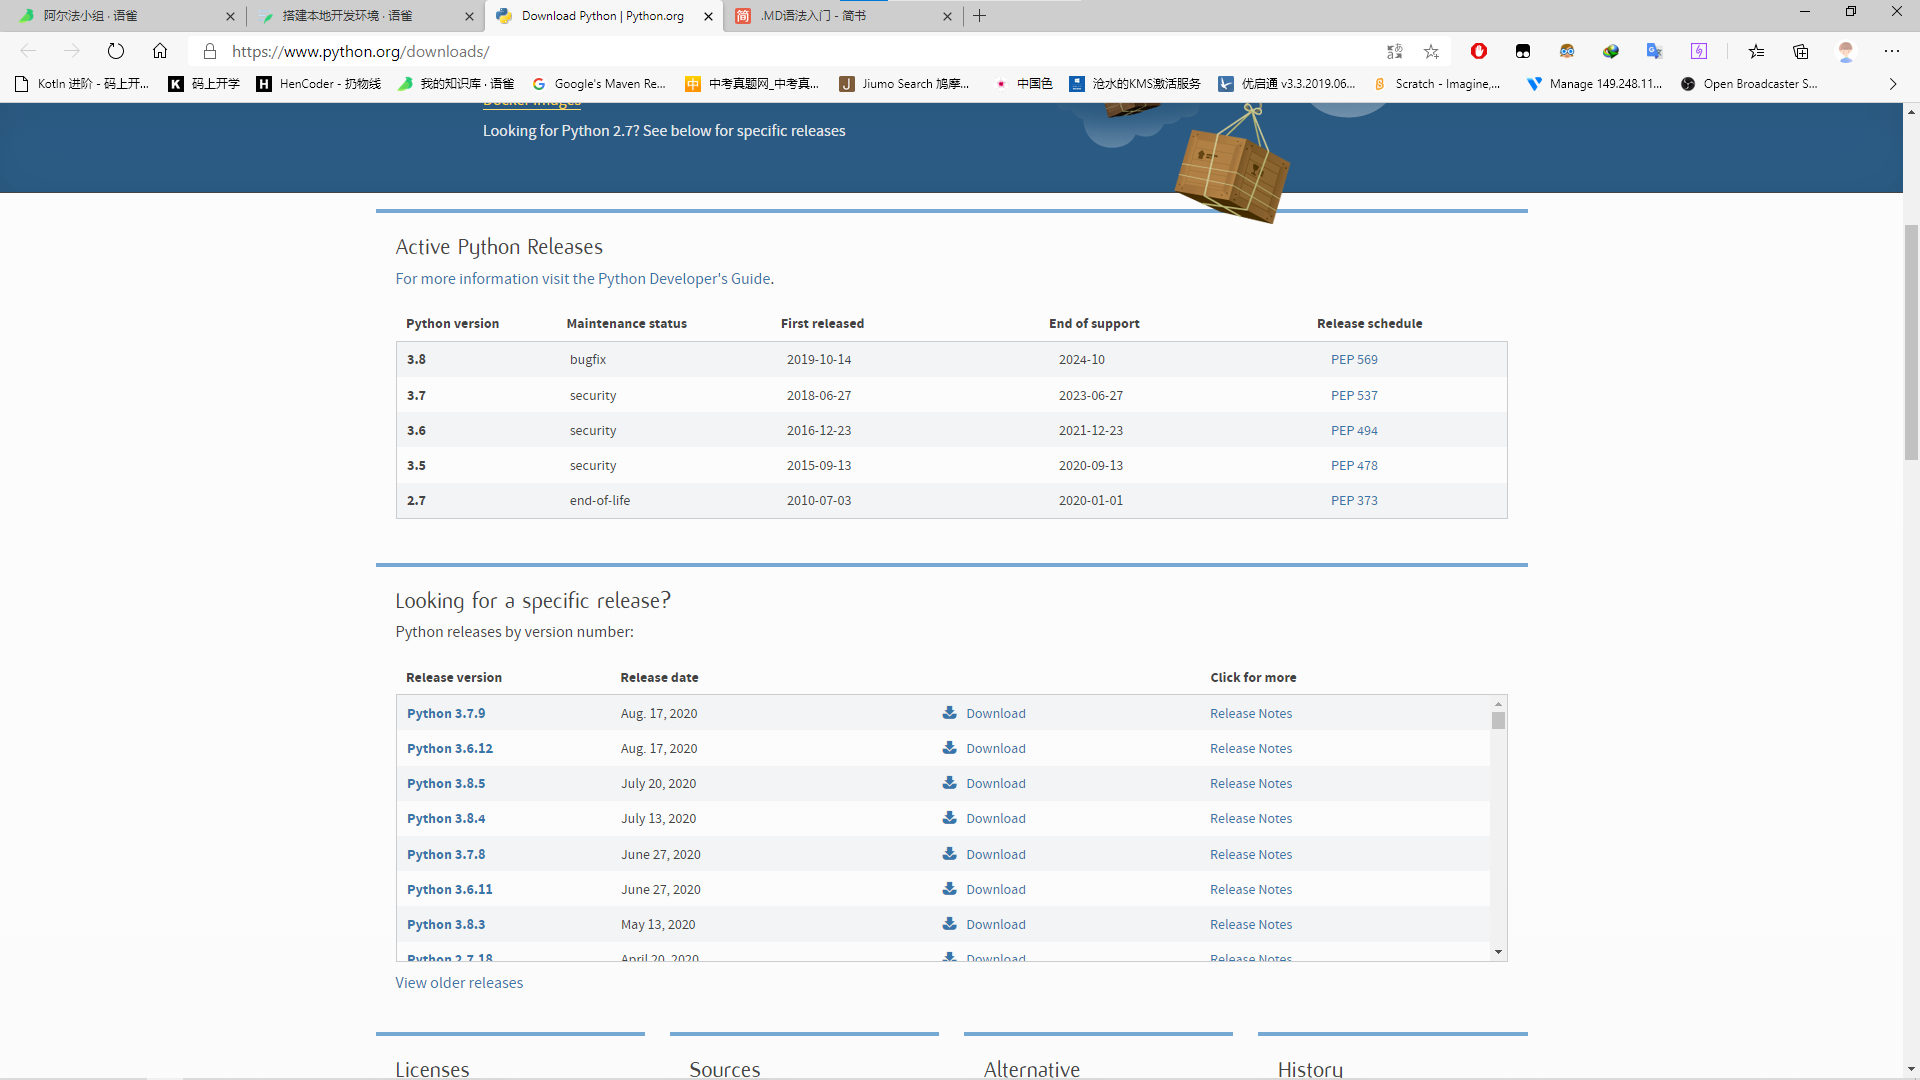Open the translate page icon

[1395, 51]
